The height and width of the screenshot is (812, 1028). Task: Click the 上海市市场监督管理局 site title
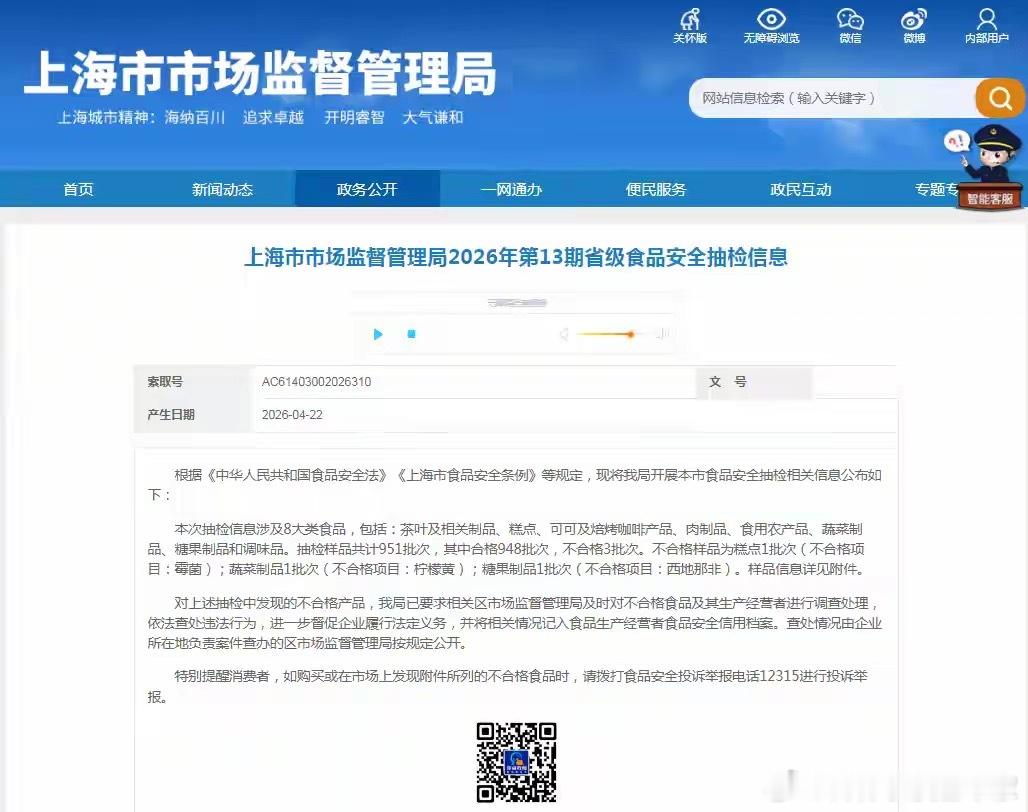pyautogui.click(x=260, y=73)
